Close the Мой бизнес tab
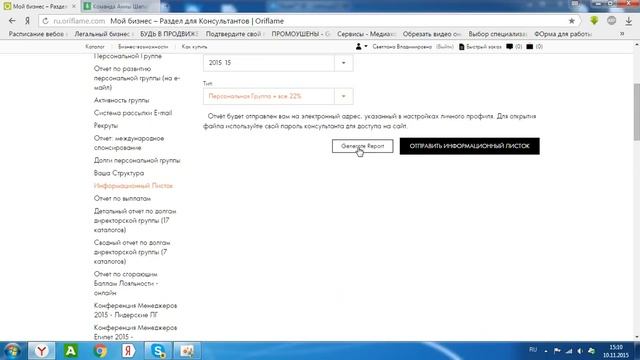The image size is (640, 360). pos(74,7)
